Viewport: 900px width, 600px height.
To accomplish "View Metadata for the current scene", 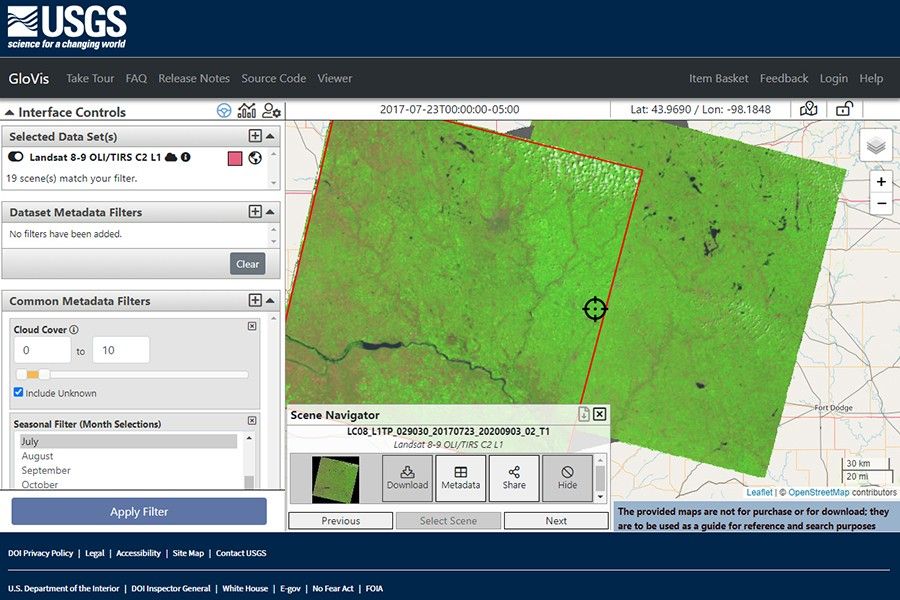I will pyautogui.click(x=461, y=478).
